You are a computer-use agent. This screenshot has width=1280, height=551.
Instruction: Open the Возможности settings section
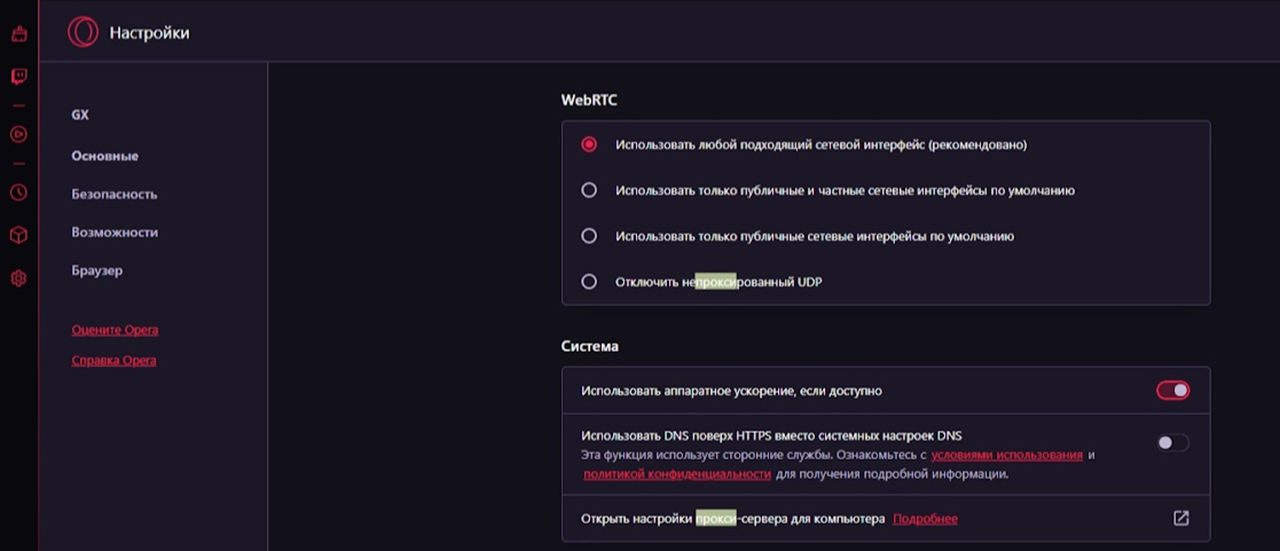[x=114, y=232]
